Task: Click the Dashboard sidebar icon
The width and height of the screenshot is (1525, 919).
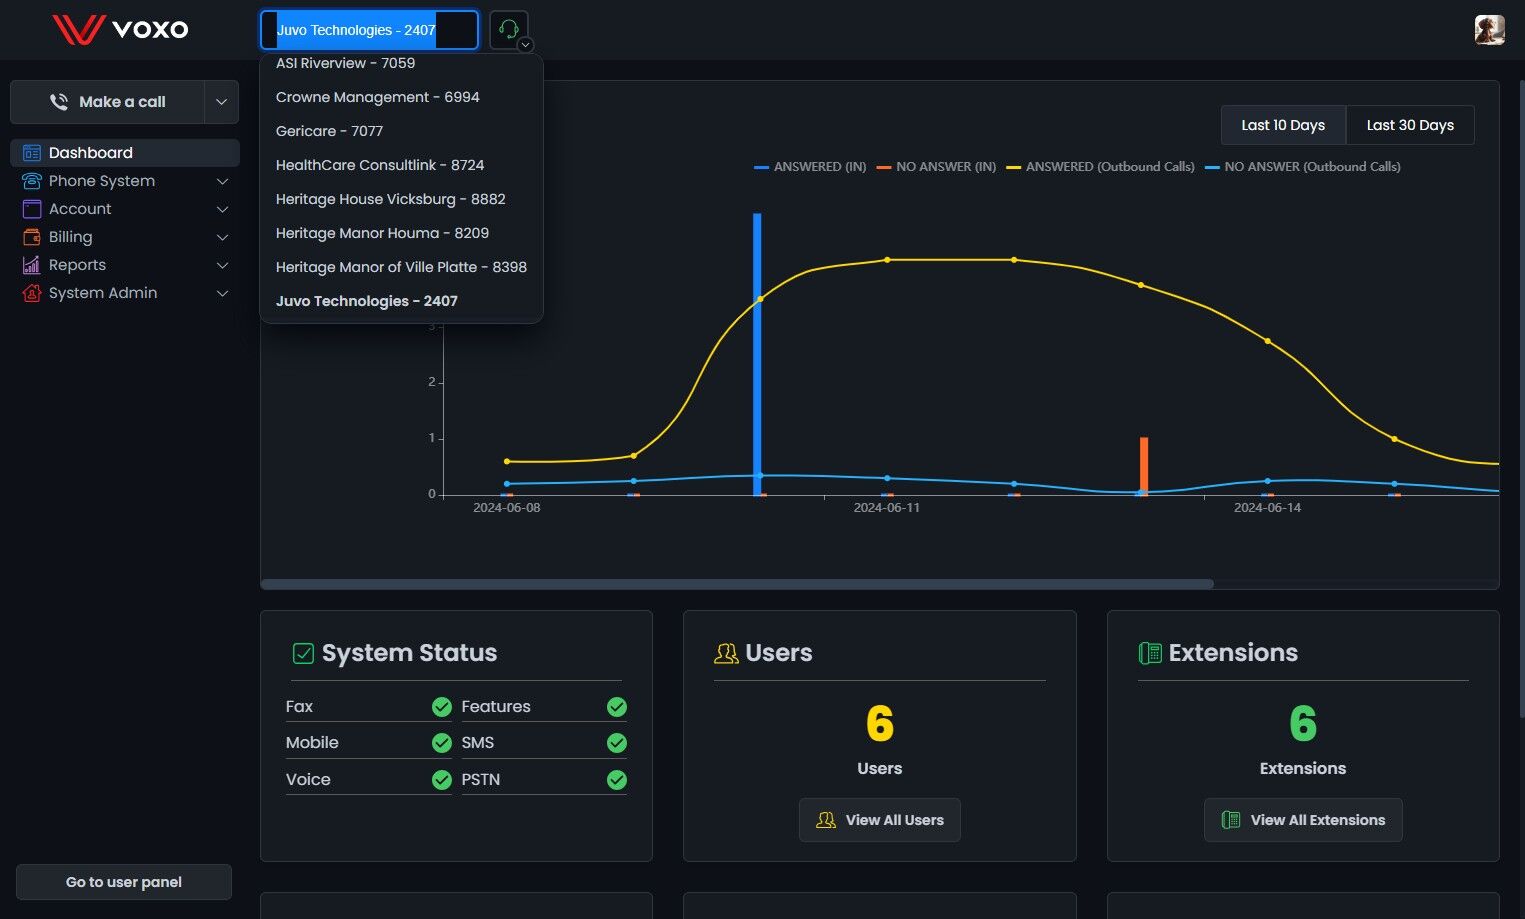Action: click(32, 153)
